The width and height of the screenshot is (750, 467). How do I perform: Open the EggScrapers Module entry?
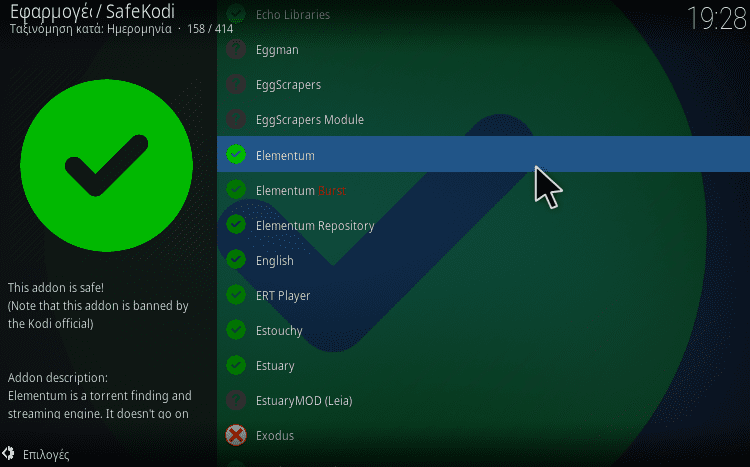[484, 119]
